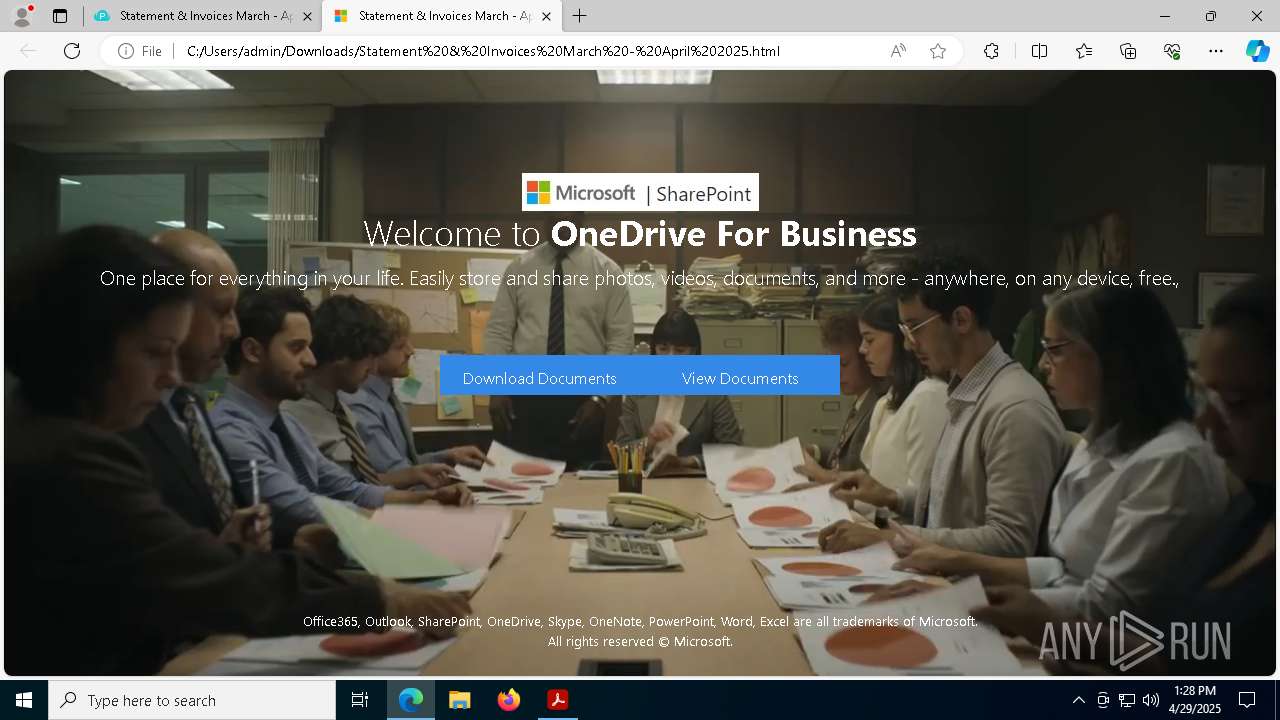Open Collections panel

1128,51
